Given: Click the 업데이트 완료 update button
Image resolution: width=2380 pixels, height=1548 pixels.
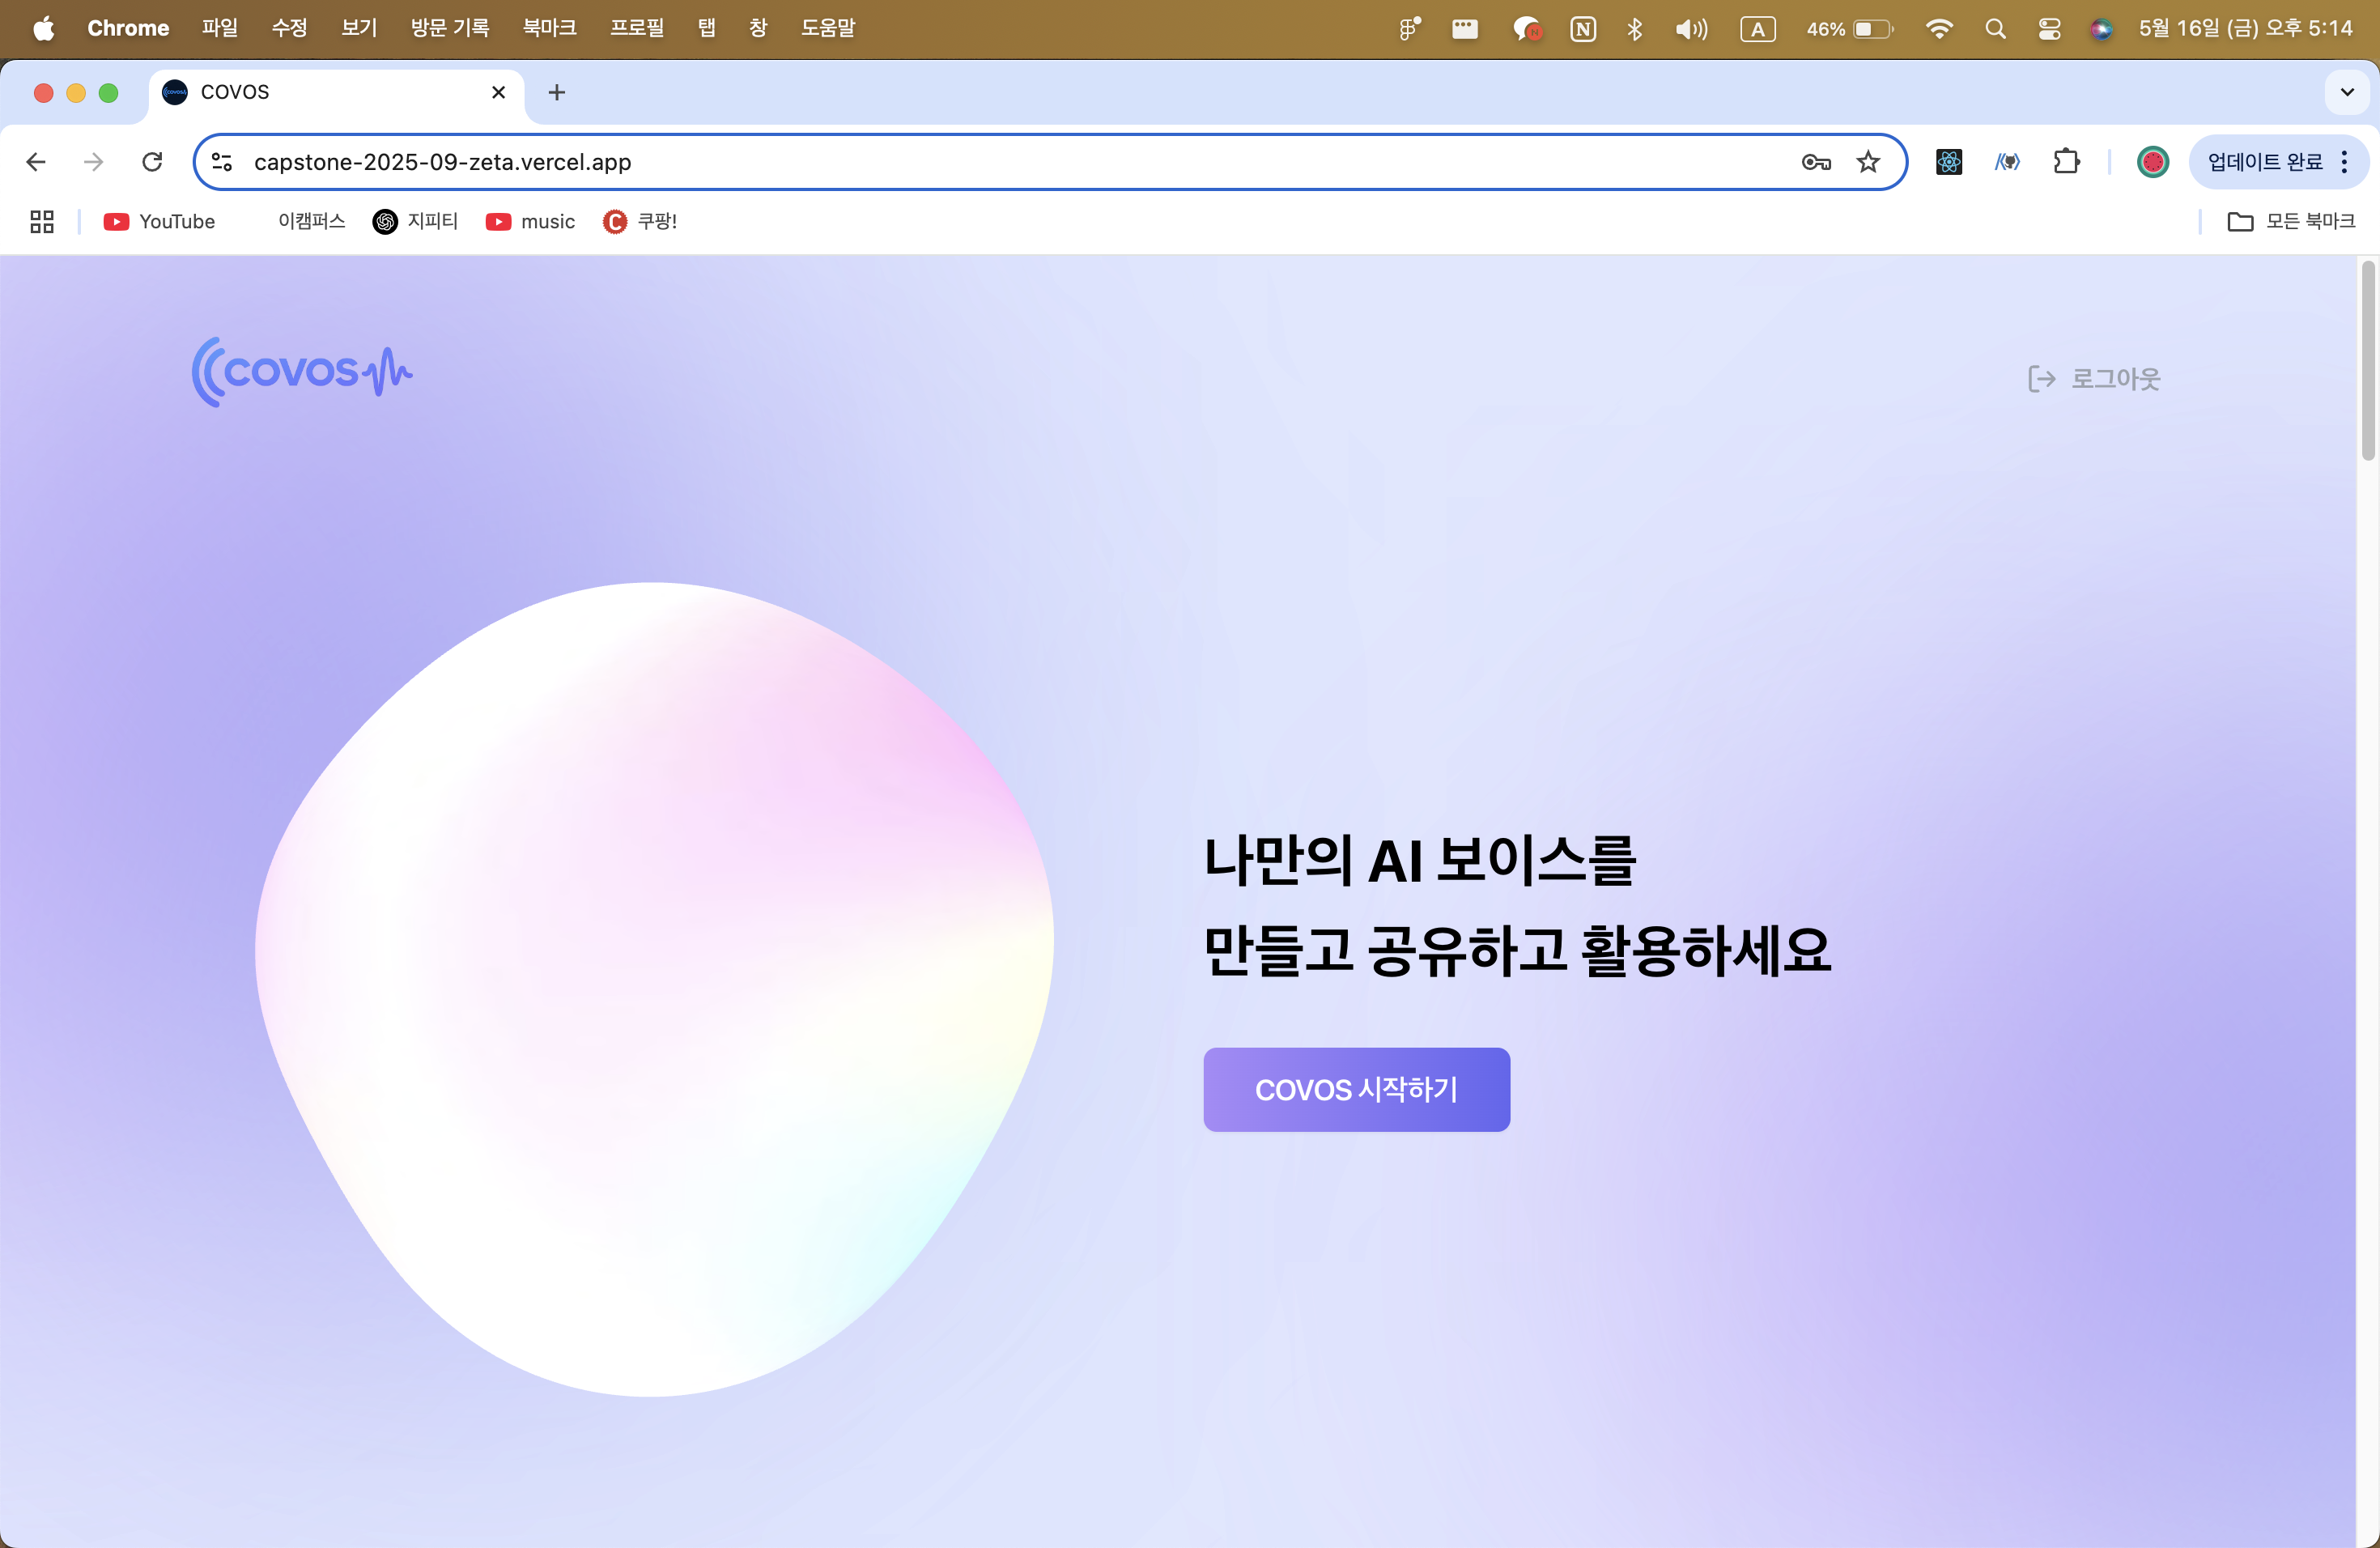Looking at the screenshot, I should tap(2265, 162).
